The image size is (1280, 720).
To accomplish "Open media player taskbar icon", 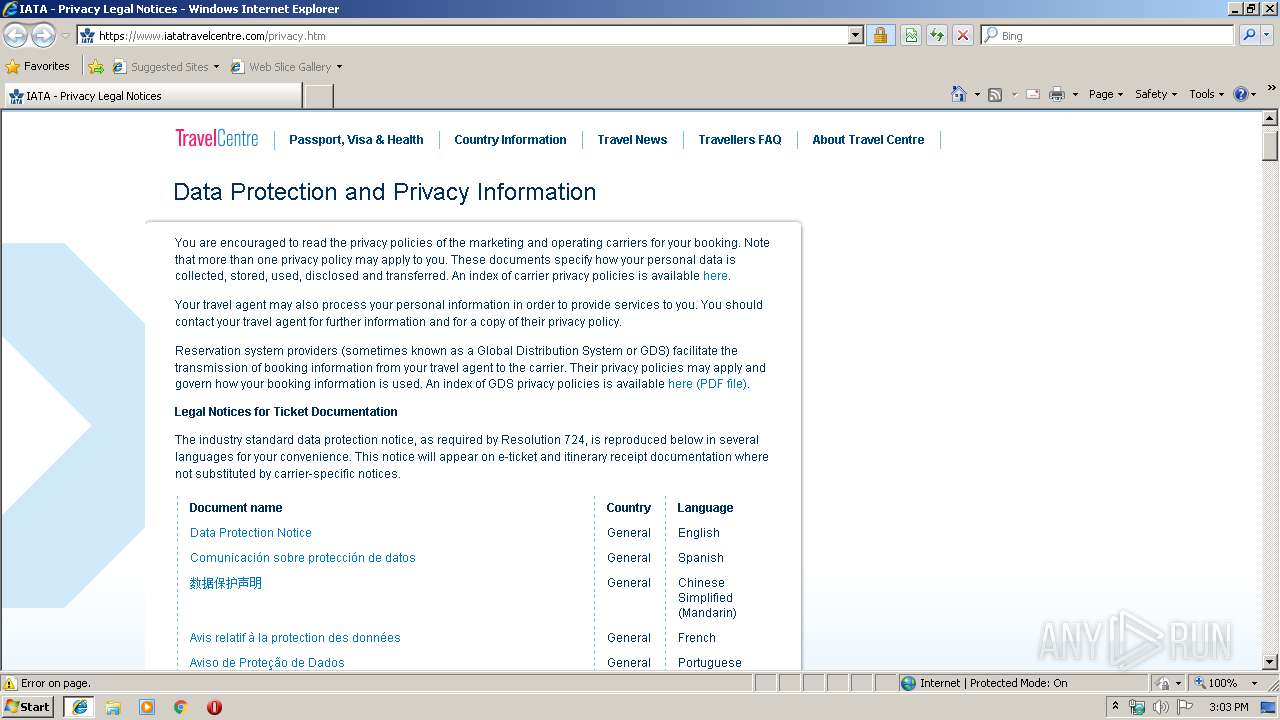I will [x=147, y=706].
